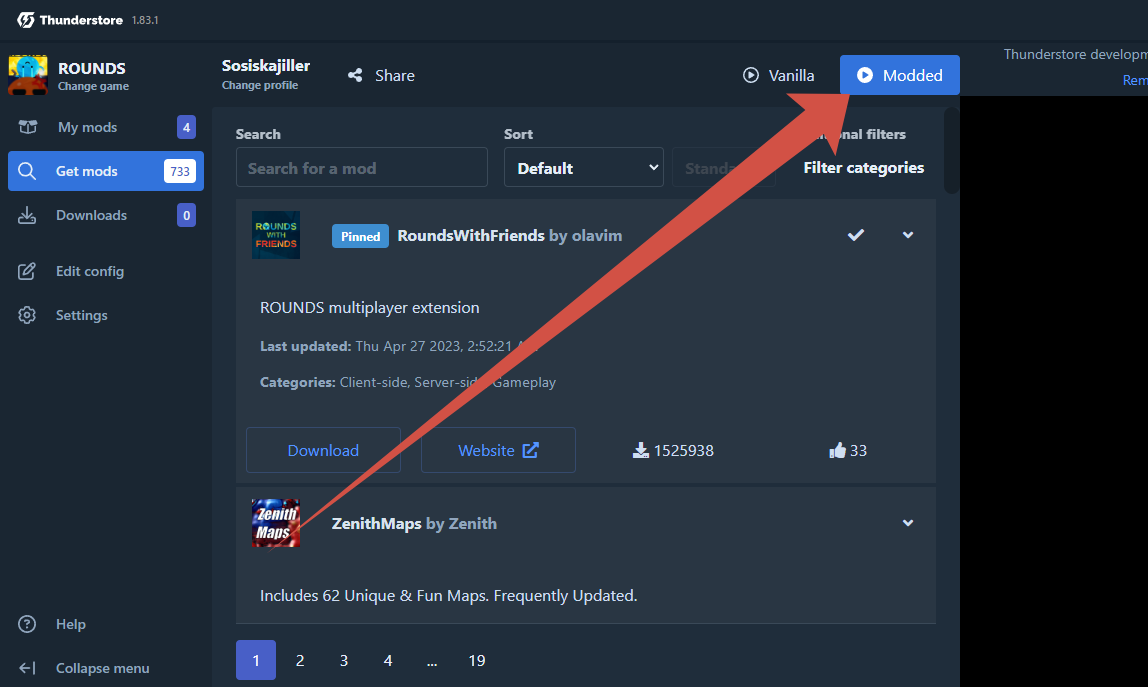
Task: Click the RoundsWithFriends by olavim title
Action: (510, 235)
